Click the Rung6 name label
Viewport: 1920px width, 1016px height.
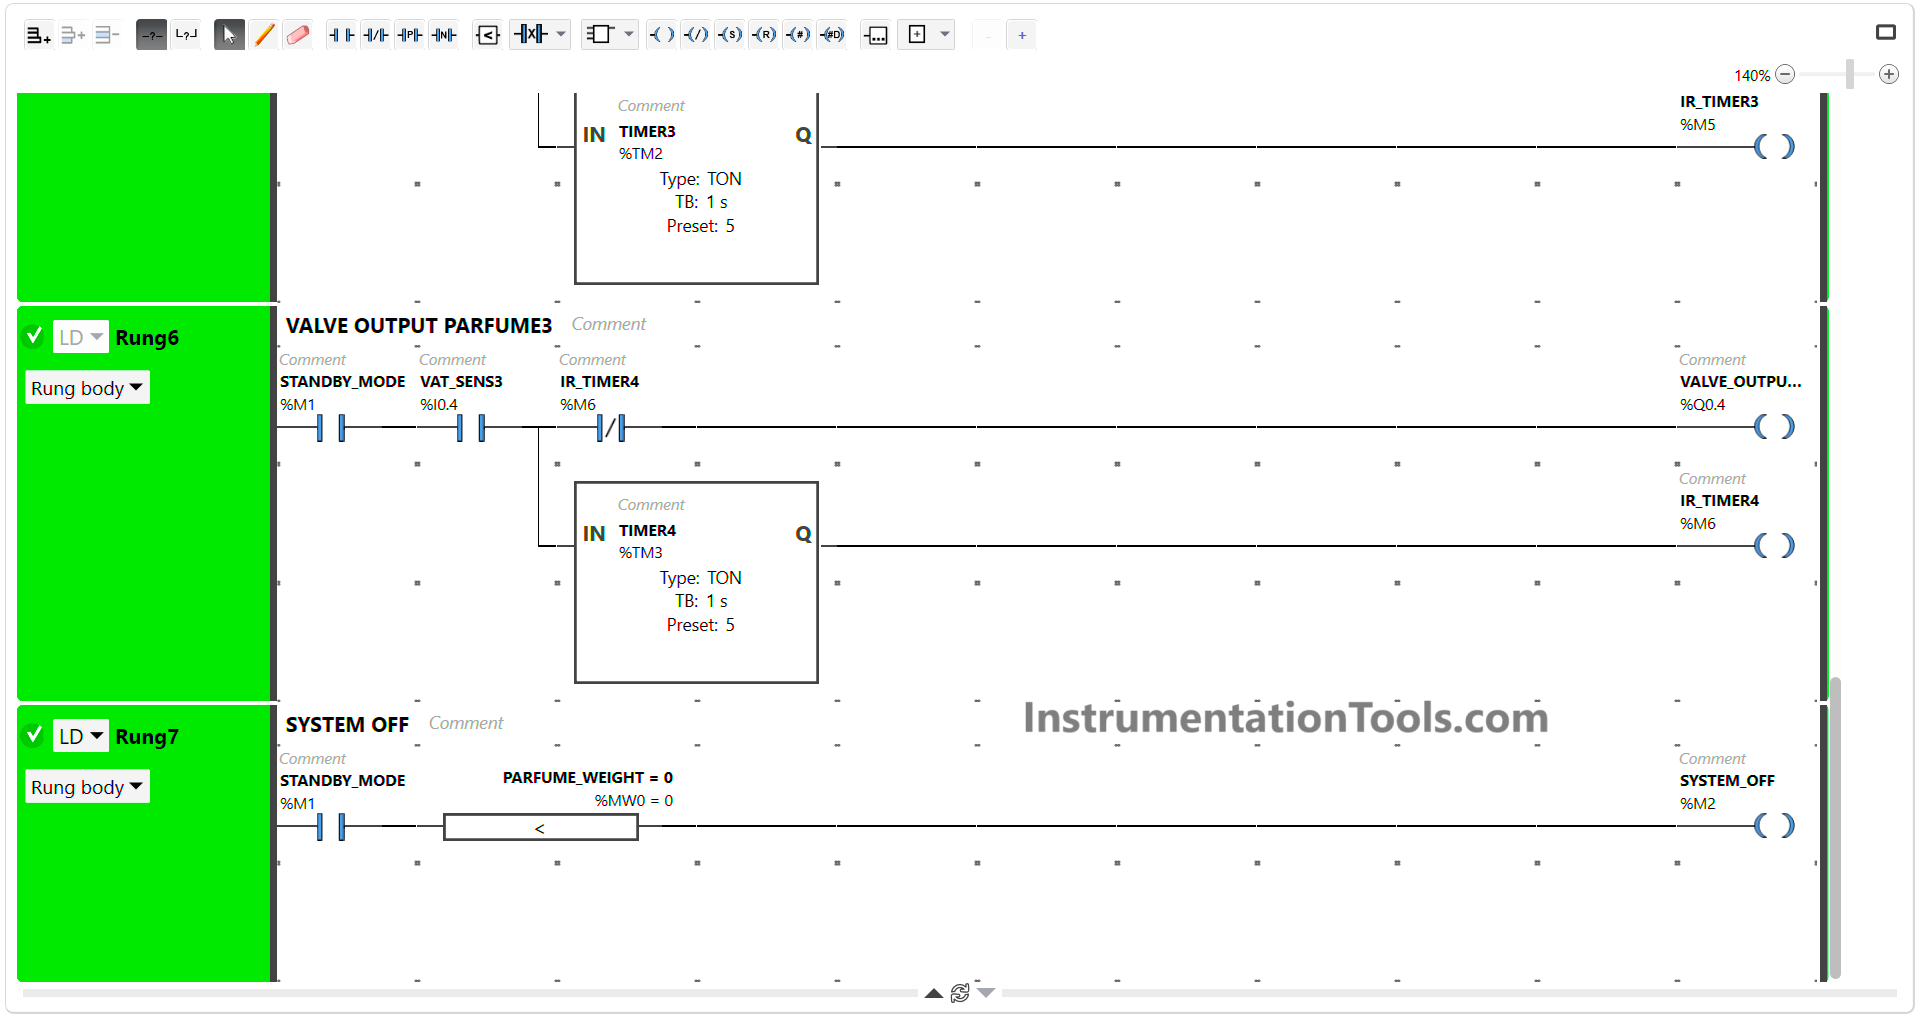point(147,337)
